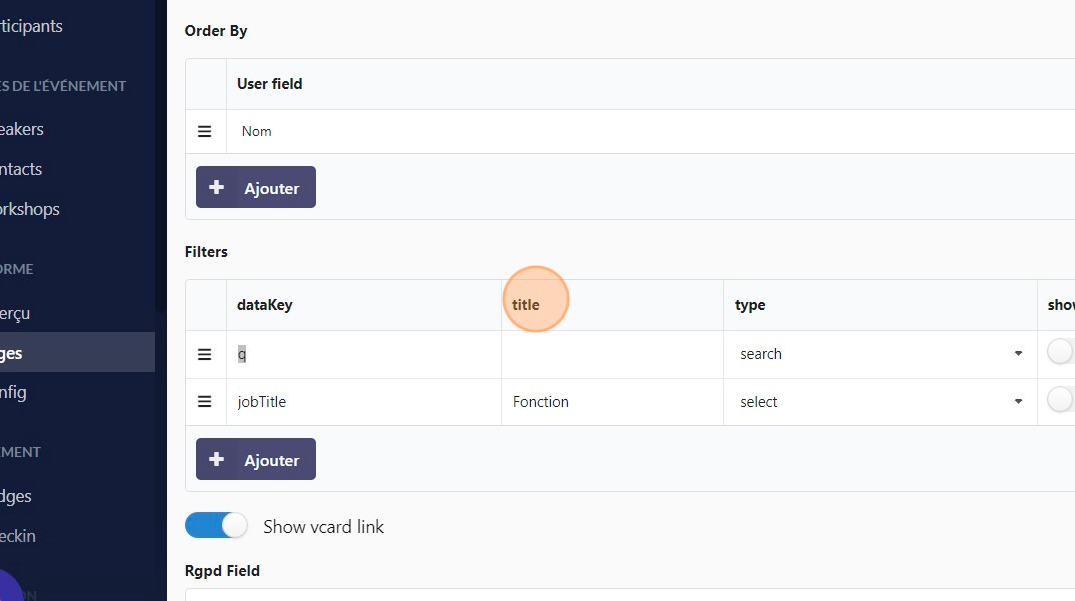Disable the Show vcard link switch
The width and height of the screenshot is (1075, 601).
point(216,526)
